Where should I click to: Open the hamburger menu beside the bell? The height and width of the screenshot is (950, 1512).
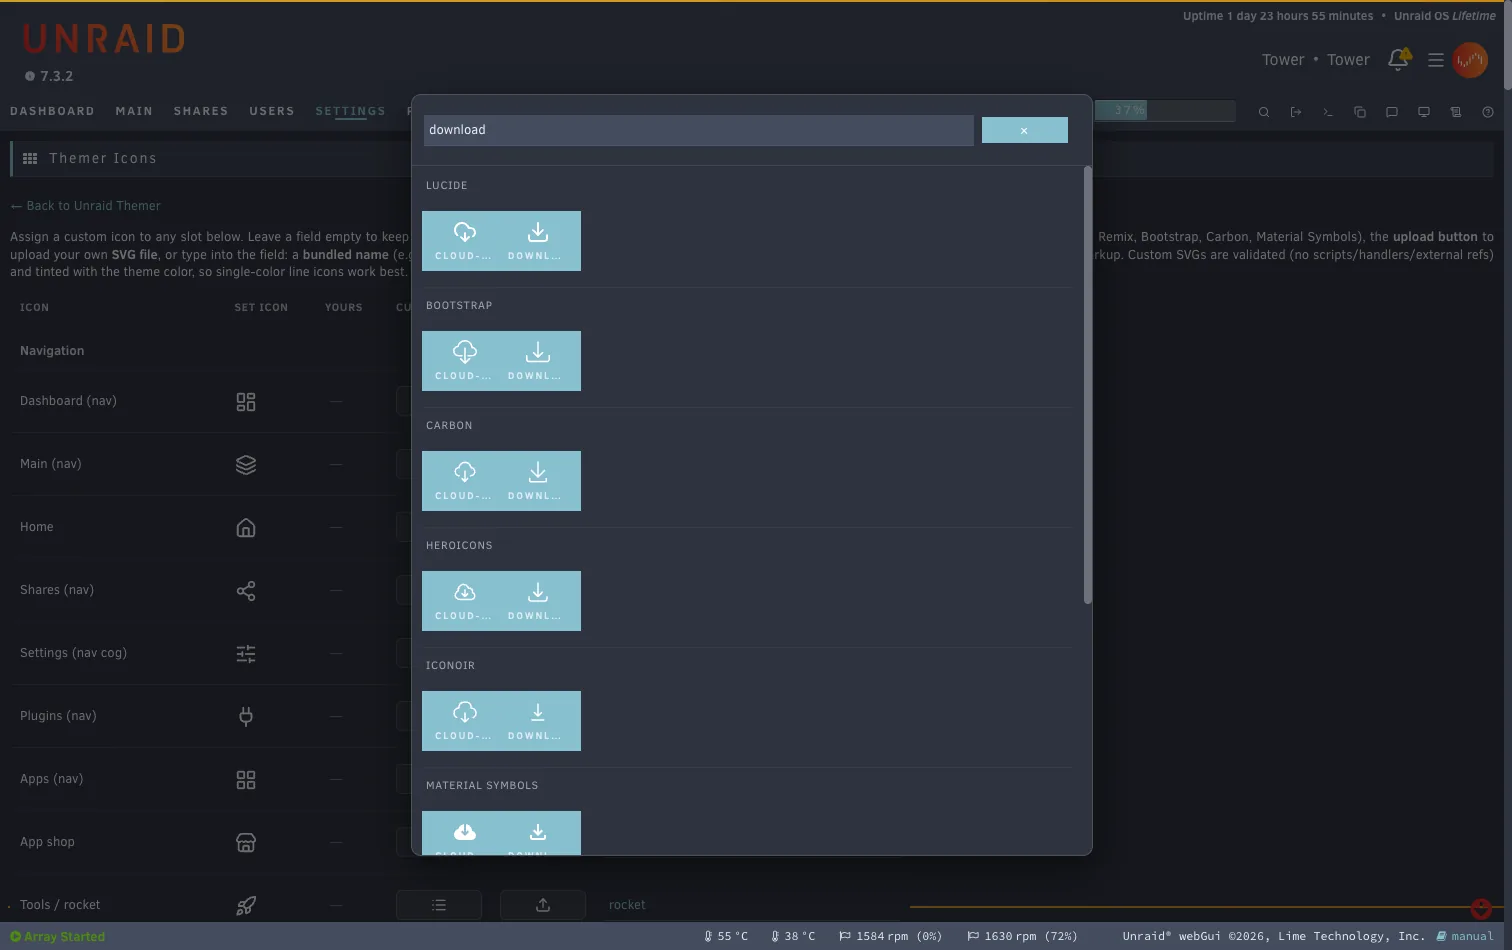(1435, 60)
